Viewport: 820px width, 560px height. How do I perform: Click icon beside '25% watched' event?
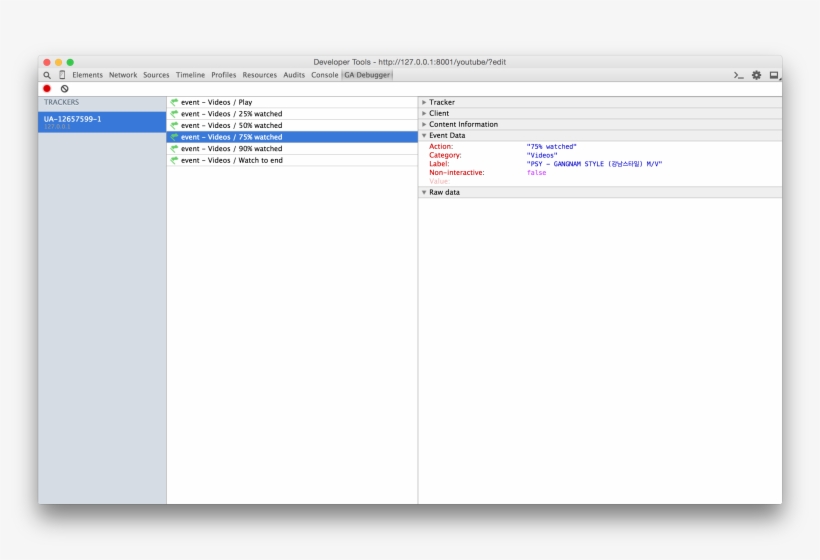174,113
